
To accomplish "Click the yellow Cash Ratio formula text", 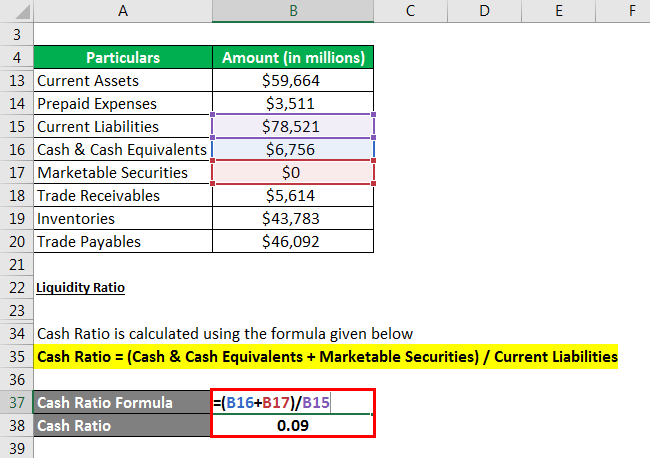I will [x=327, y=356].
